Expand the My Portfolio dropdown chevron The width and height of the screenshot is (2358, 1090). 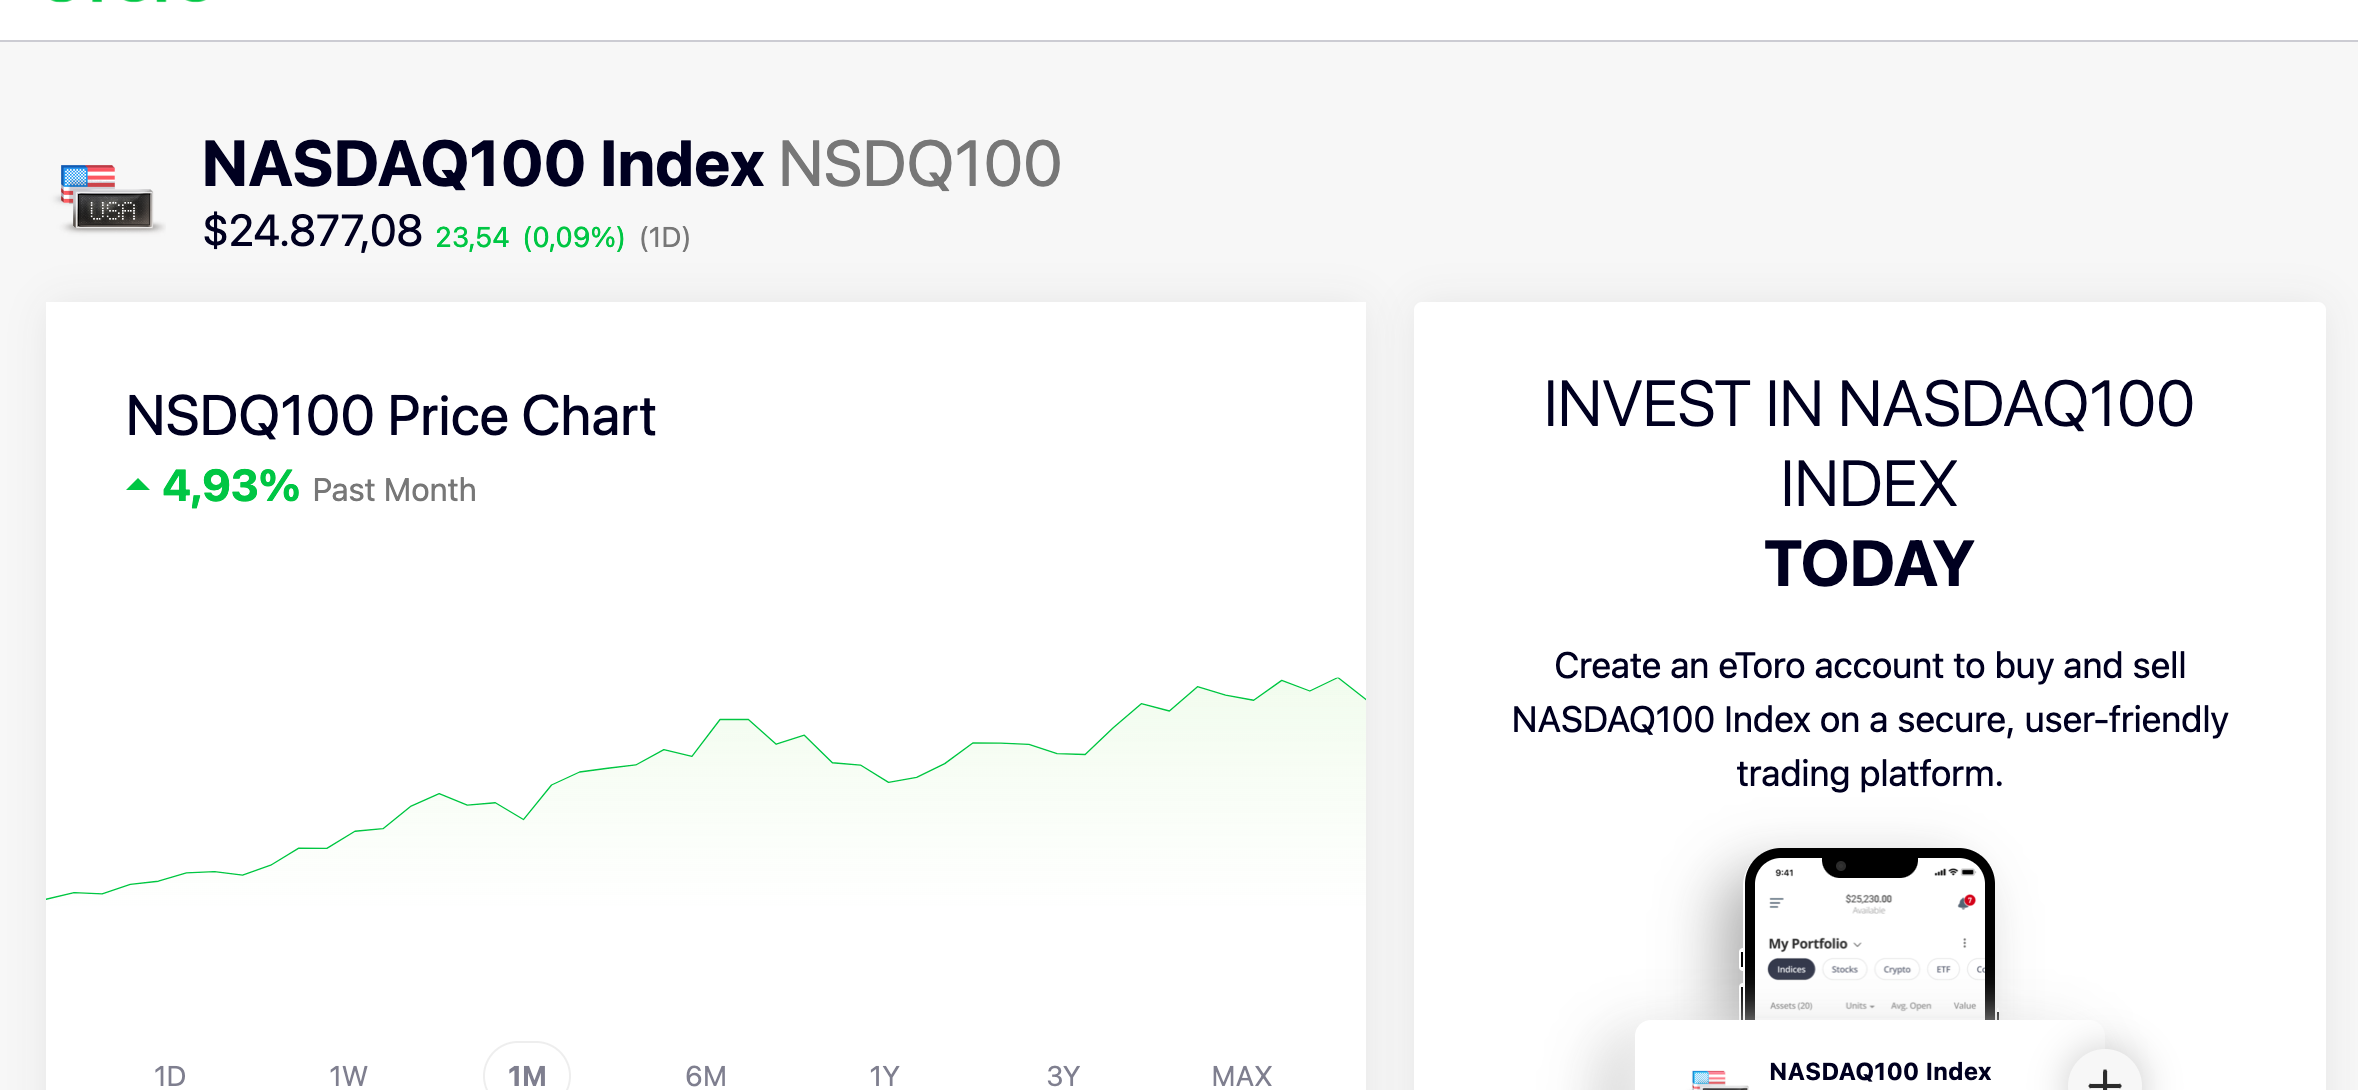pyautogui.click(x=1857, y=944)
